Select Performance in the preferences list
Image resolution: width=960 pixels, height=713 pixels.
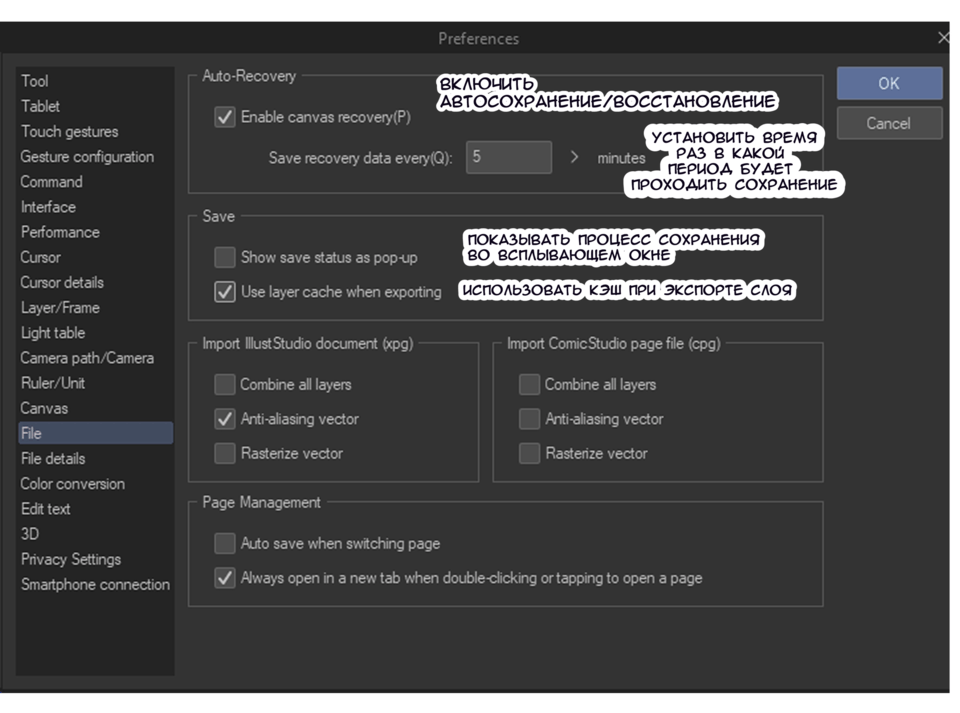point(60,232)
